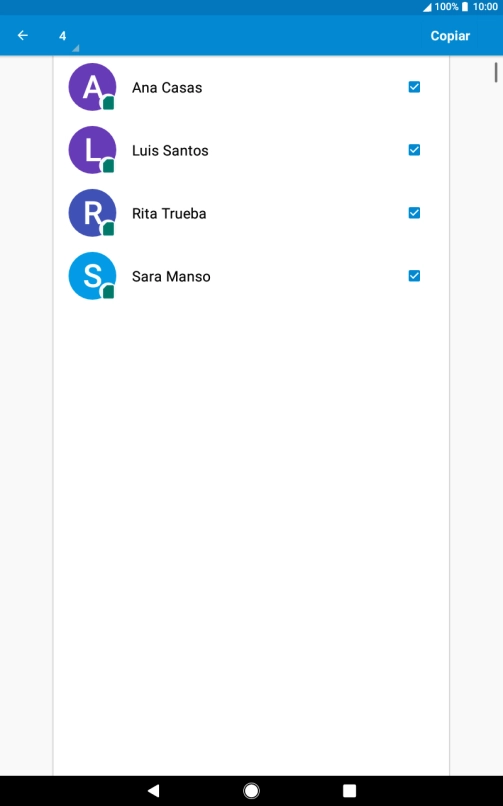
Task: Tap Rita Trueba blue R avatar
Action: 92,213
